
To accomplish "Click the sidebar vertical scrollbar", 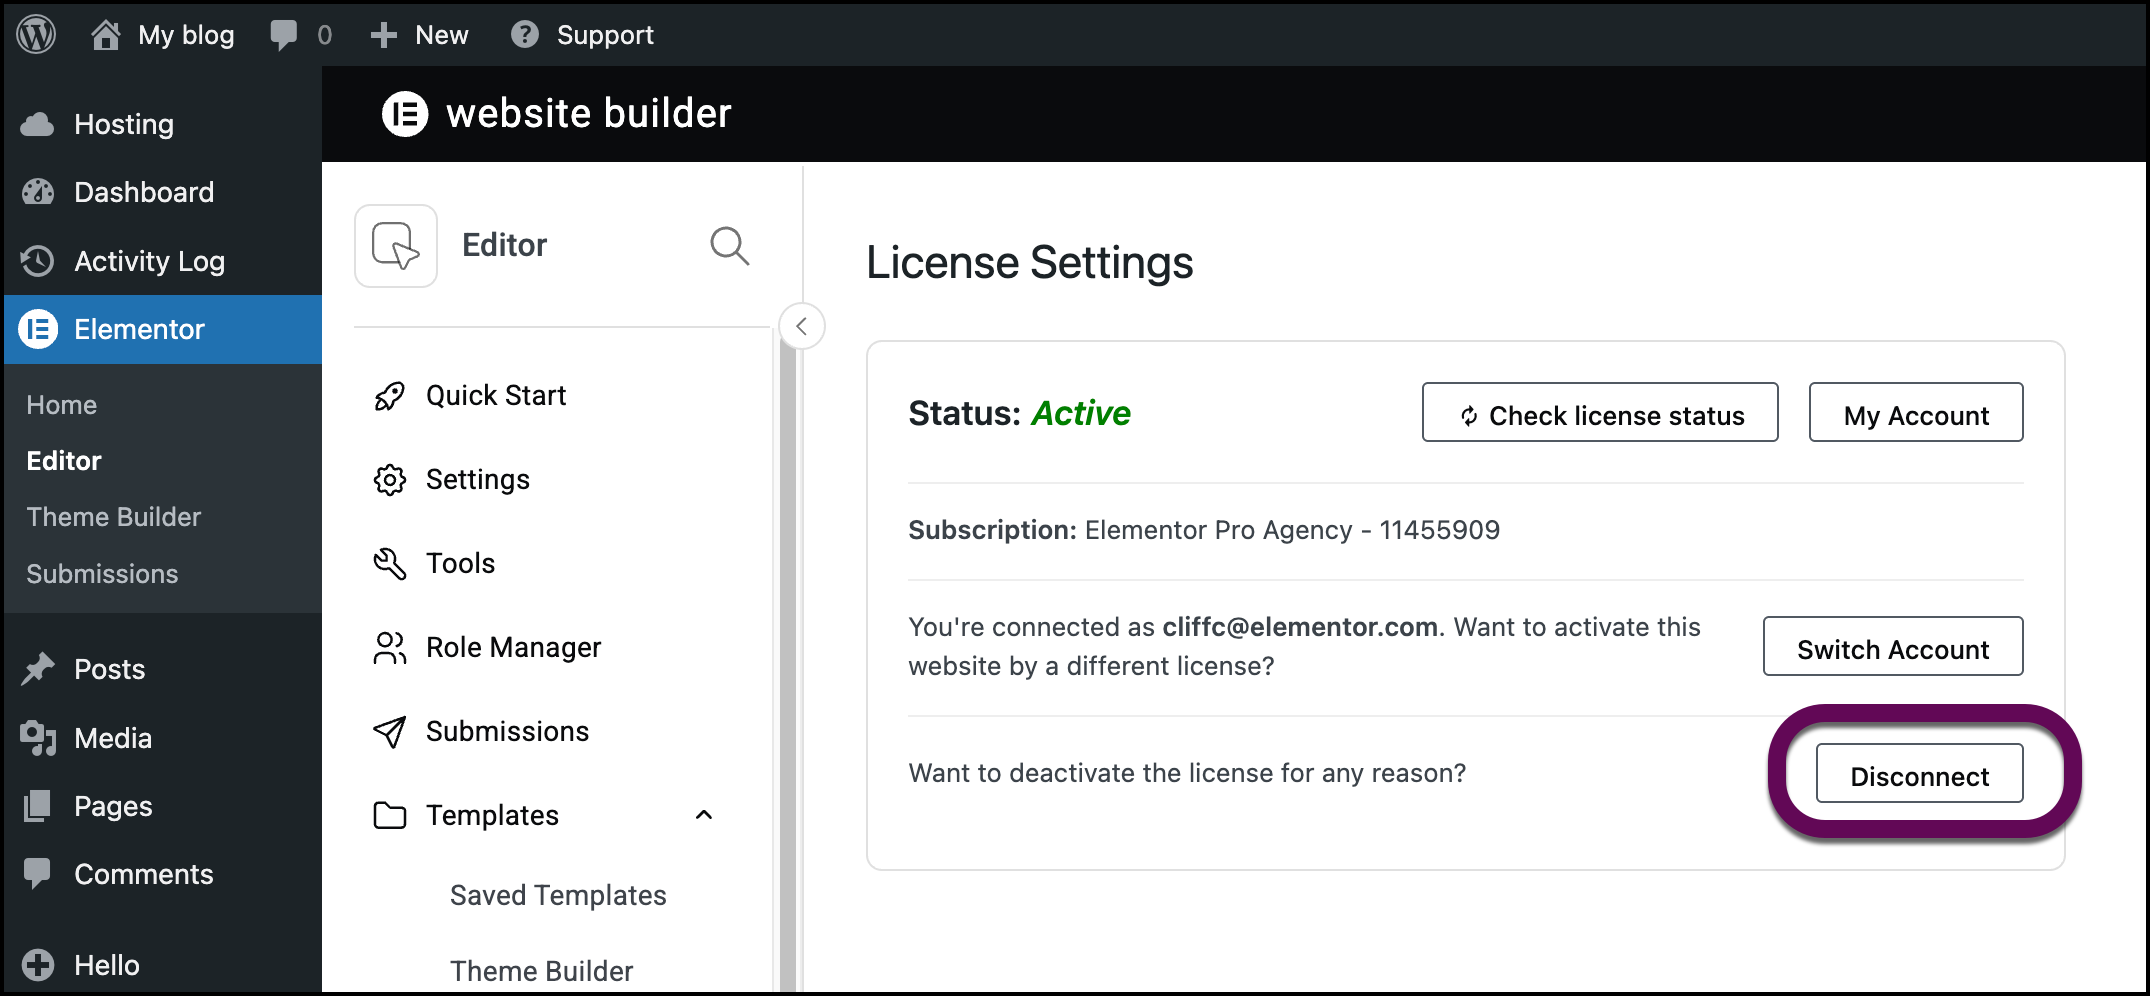I will [787, 660].
